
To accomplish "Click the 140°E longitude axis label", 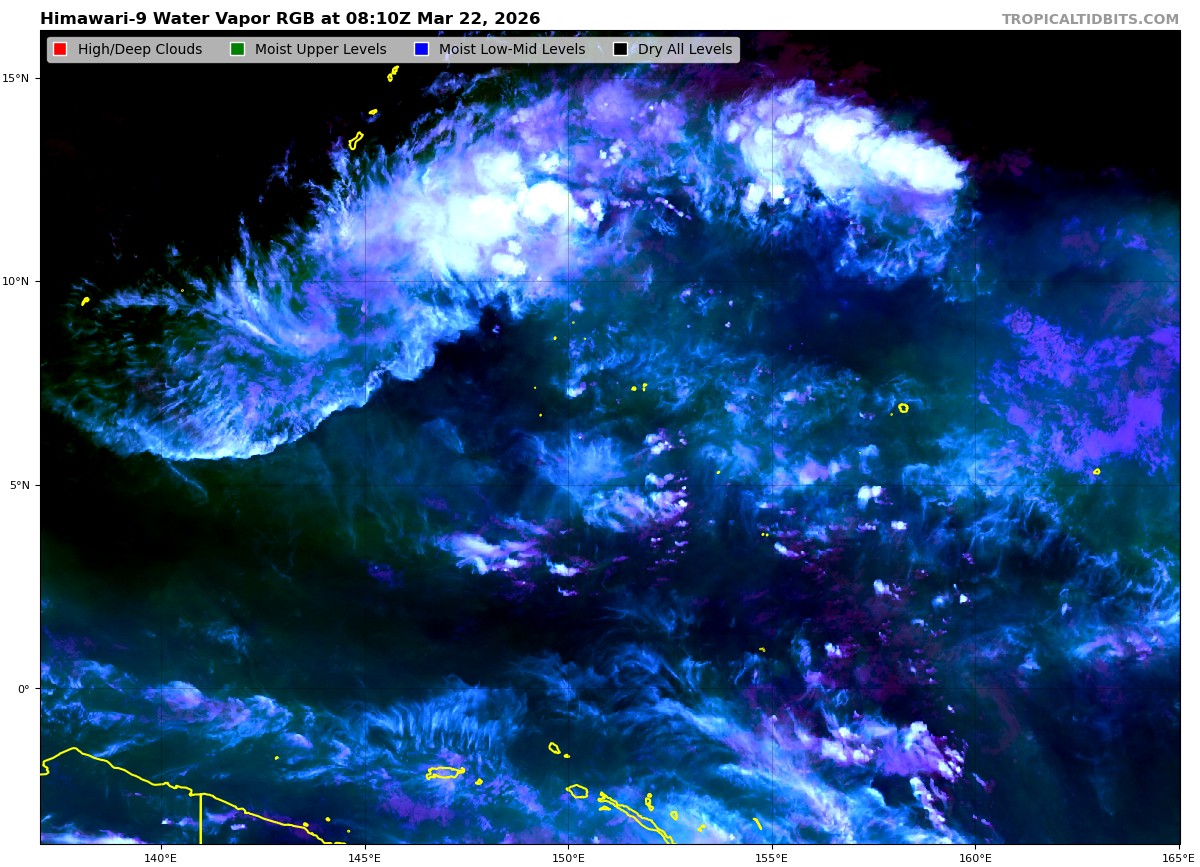I will (160, 857).
